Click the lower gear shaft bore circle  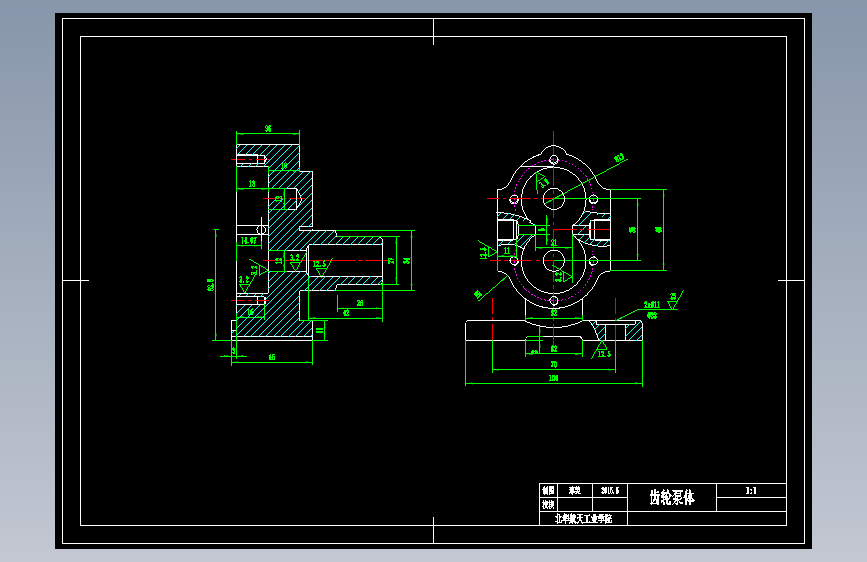(553, 261)
